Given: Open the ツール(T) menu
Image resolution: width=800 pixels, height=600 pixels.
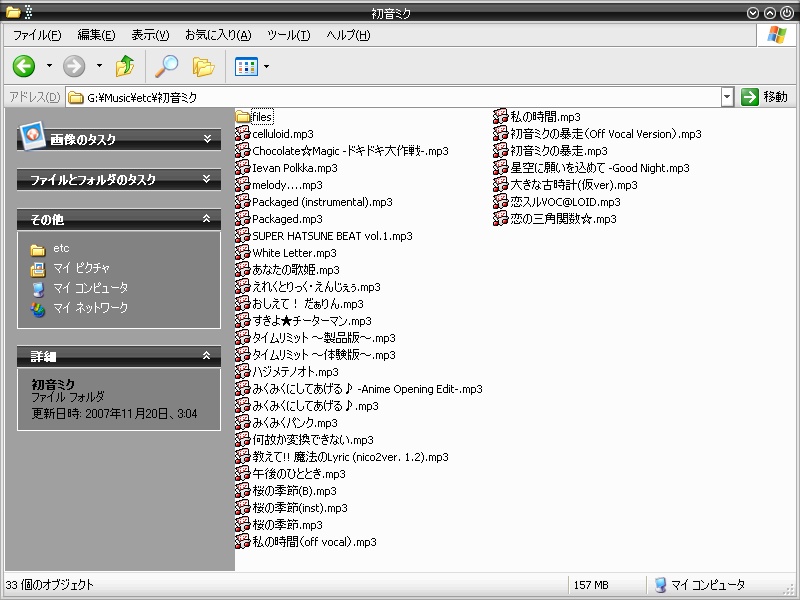Looking at the screenshot, I should [x=289, y=35].
